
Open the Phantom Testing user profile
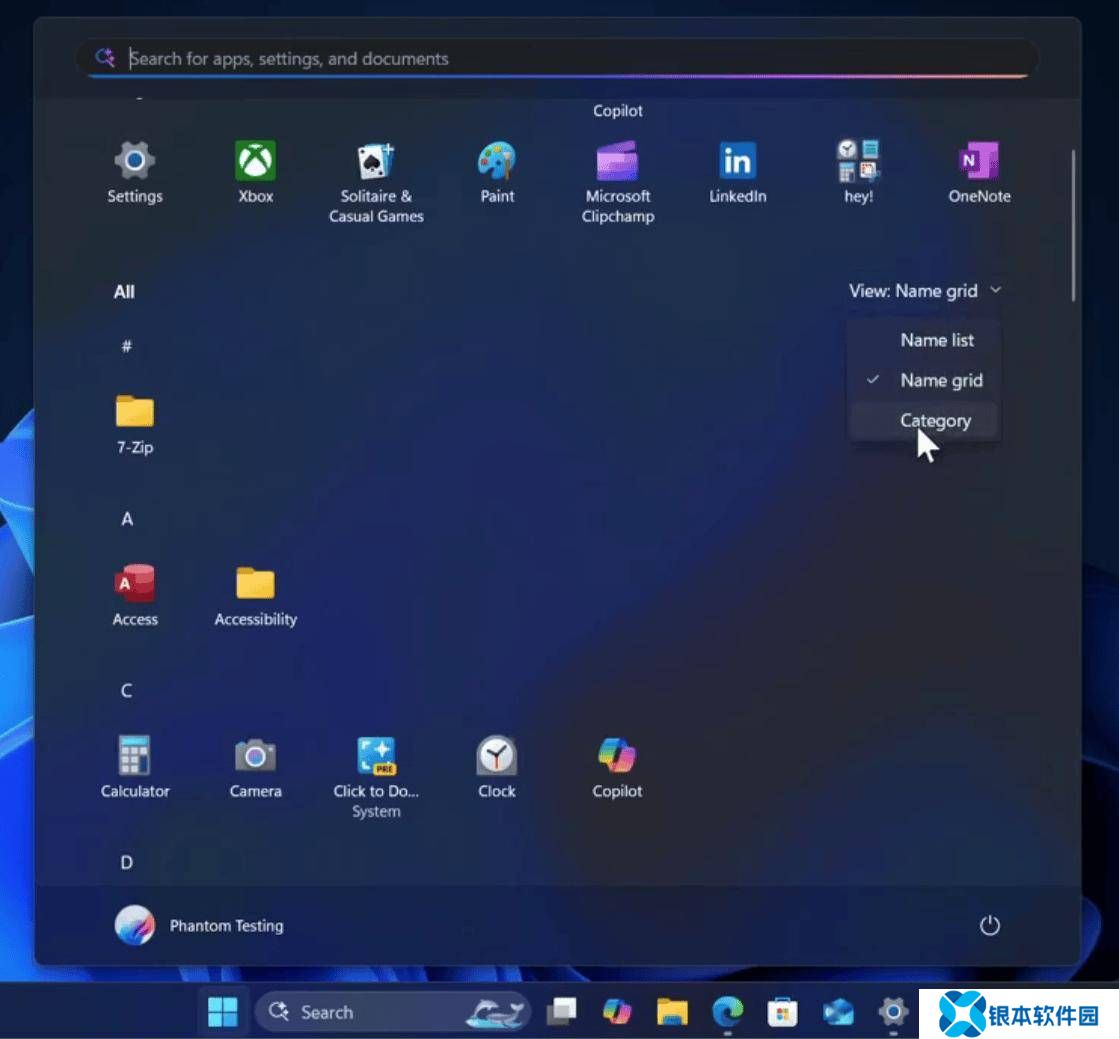(x=199, y=926)
